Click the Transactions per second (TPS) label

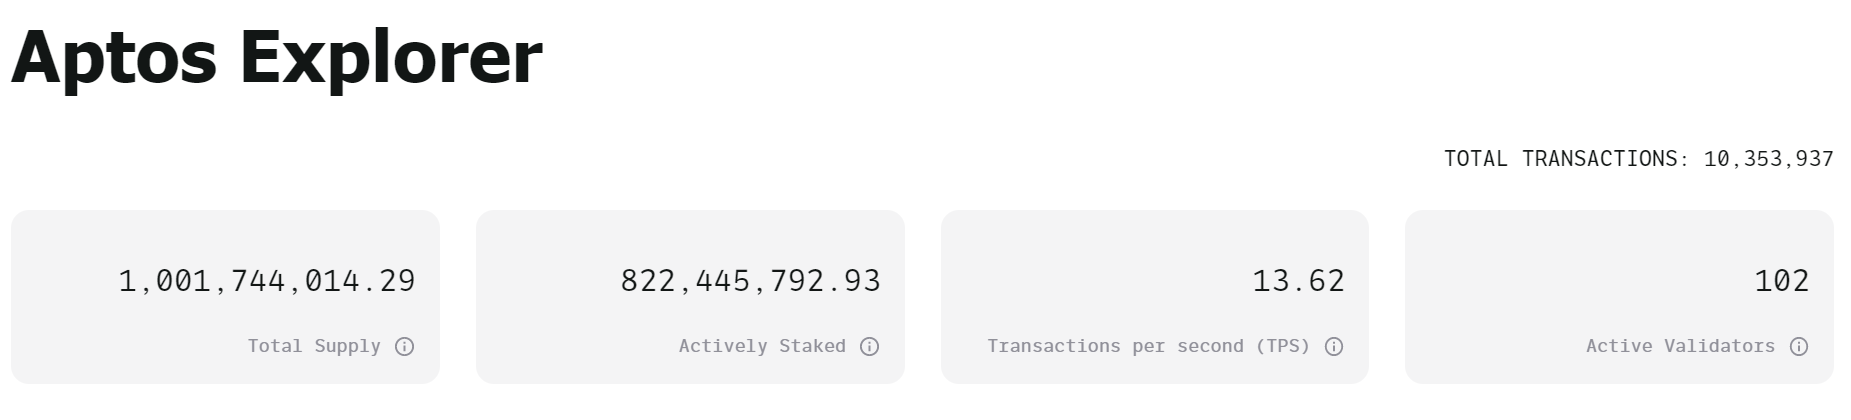click(x=1148, y=346)
